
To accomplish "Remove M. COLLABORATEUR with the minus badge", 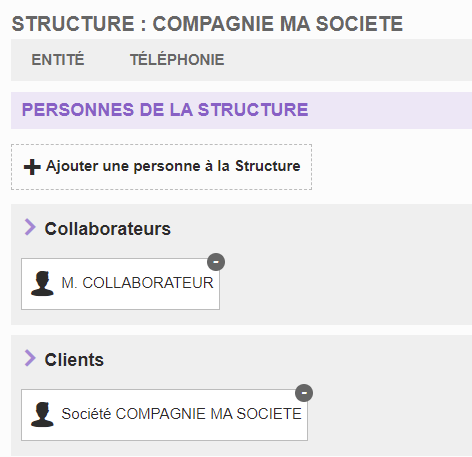I will pyautogui.click(x=216, y=262).
